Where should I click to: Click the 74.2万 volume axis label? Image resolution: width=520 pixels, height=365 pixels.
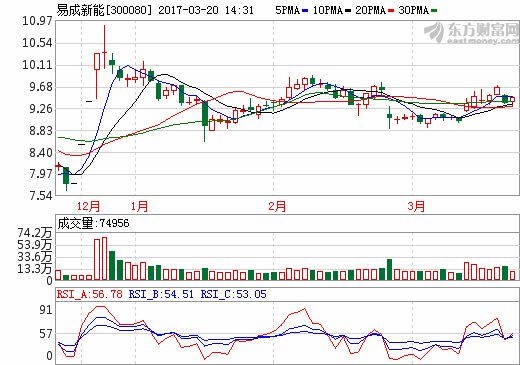tap(35, 233)
